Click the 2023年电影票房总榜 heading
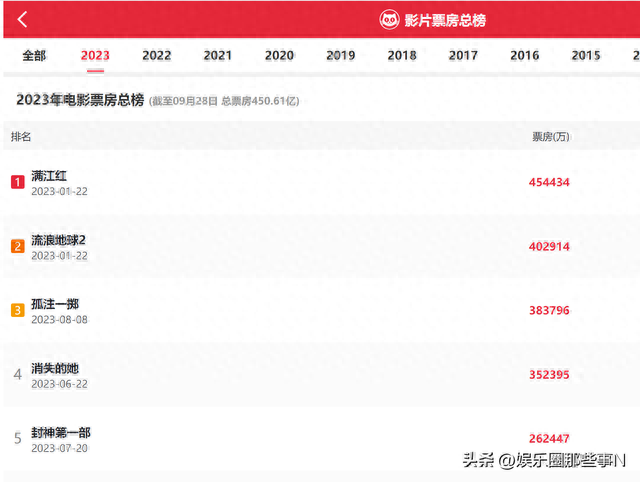Screen dimensions: 640x482 [80, 100]
